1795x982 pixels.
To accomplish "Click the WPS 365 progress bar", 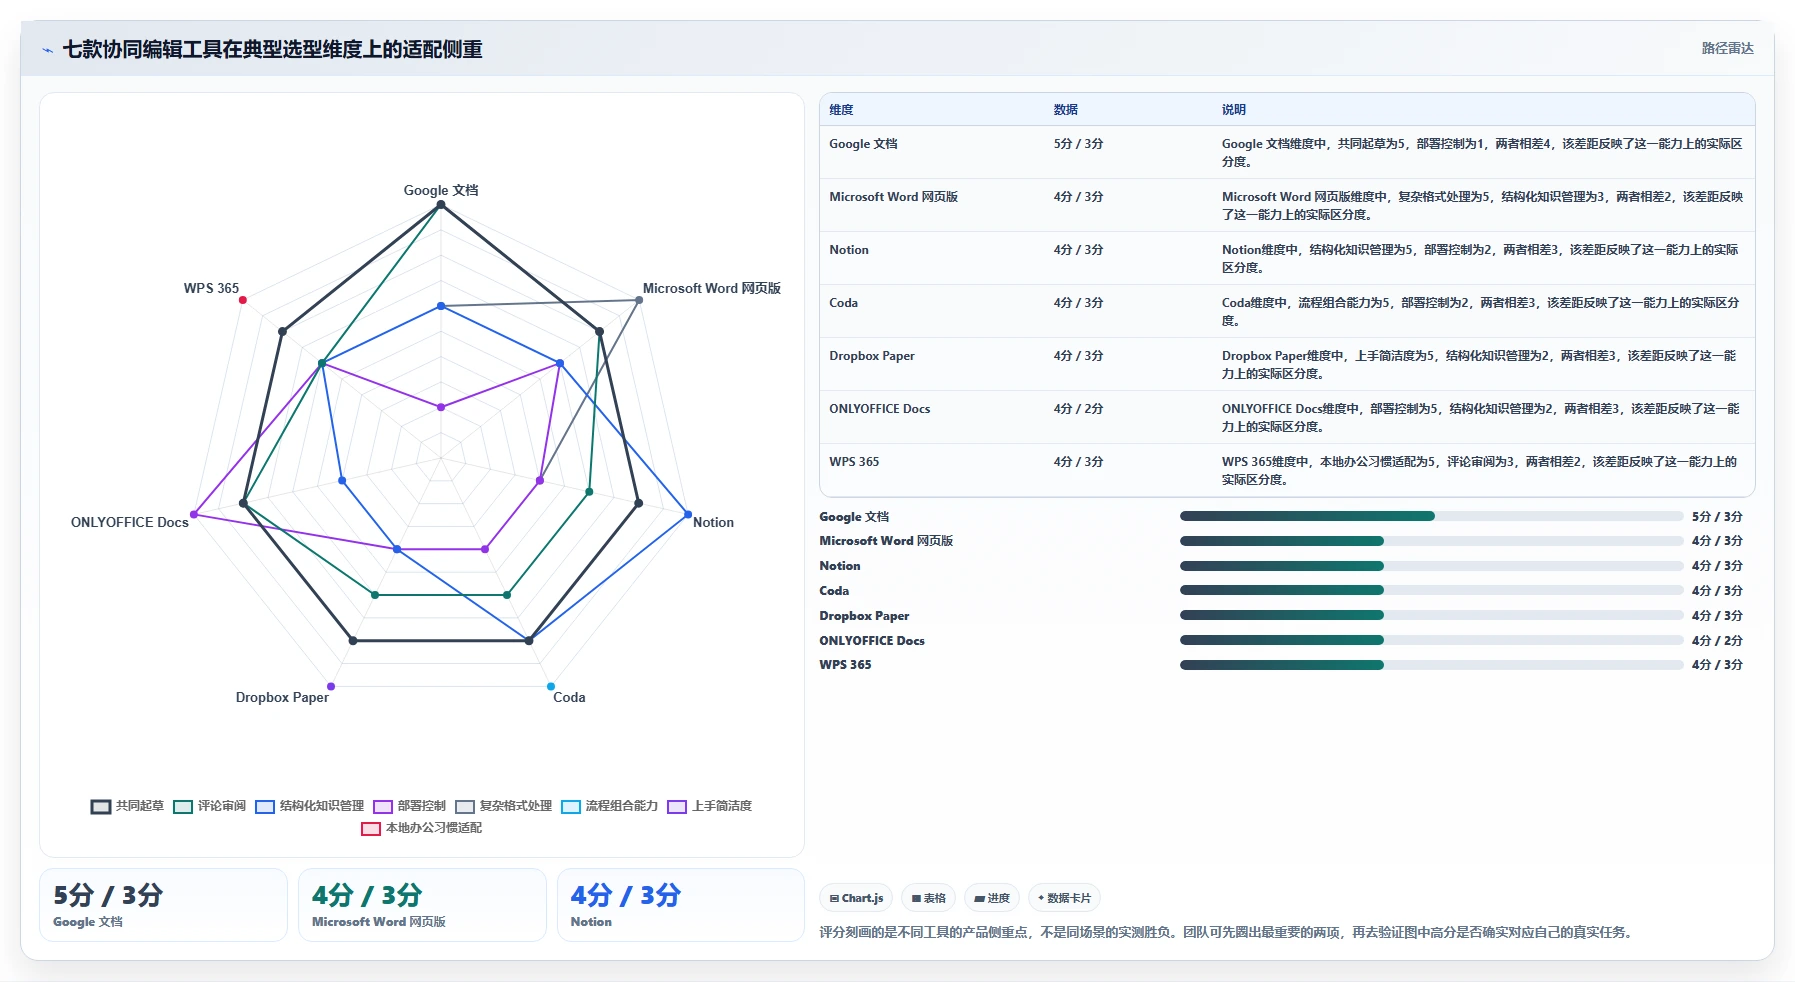I will (x=1432, y=665).
